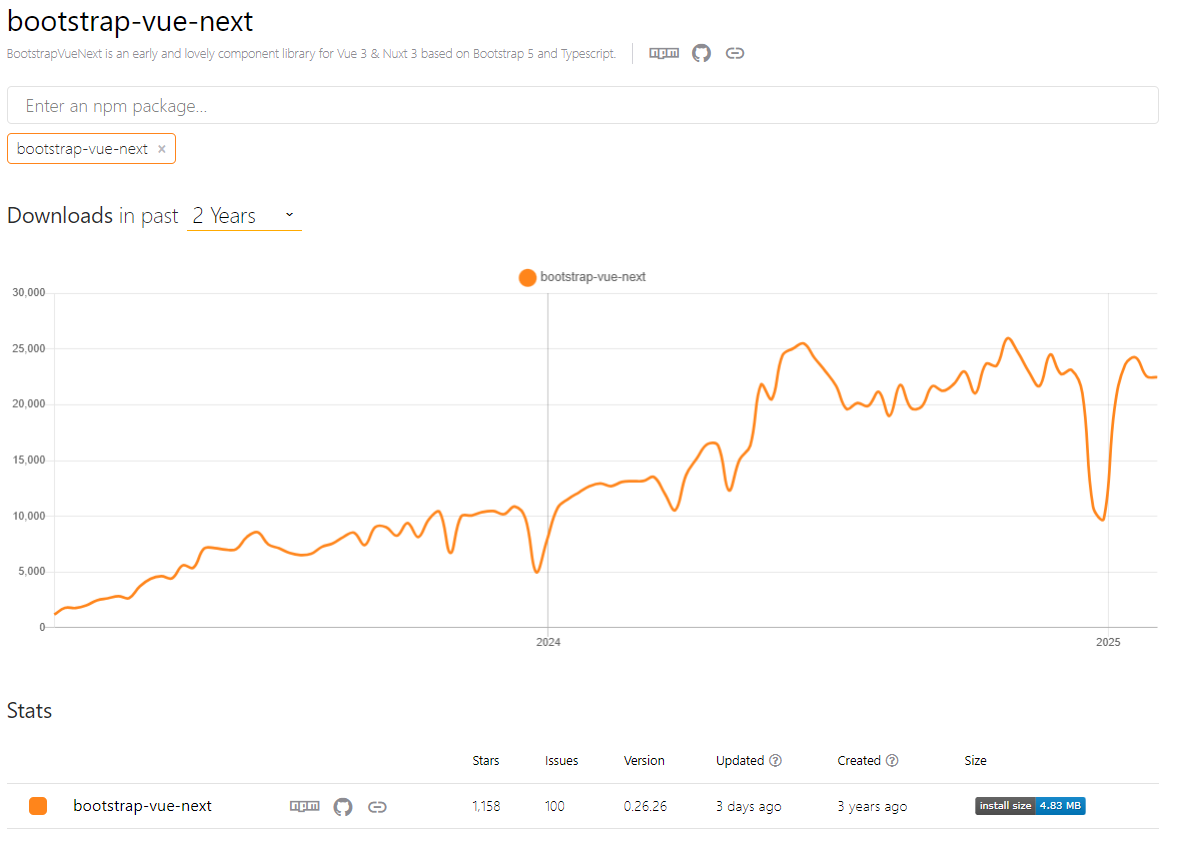Click the install size 4.83 MB badge

click(x=1030, y=806)
